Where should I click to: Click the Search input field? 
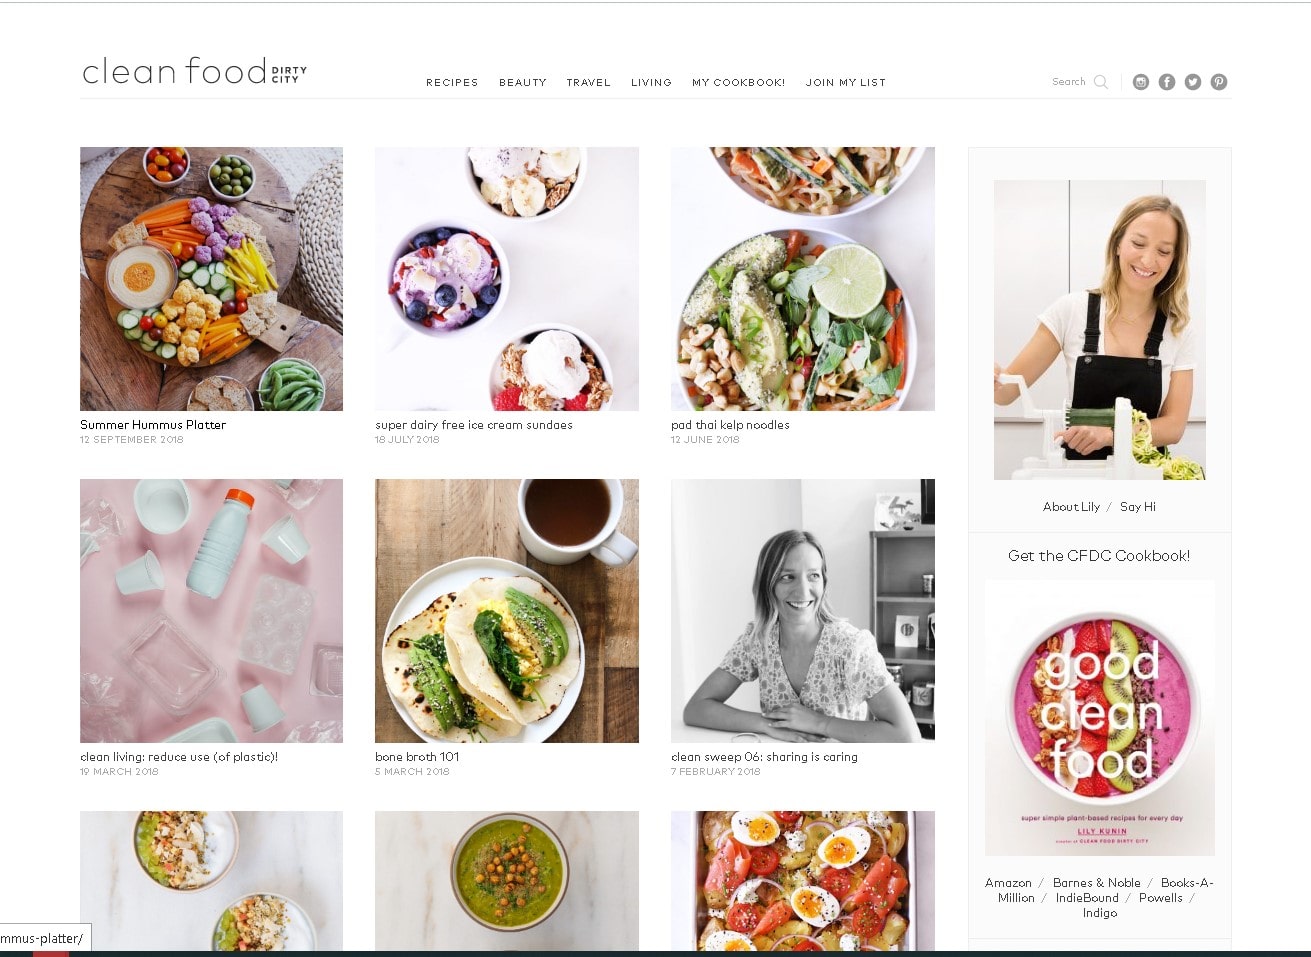[x=1069, y=82]
